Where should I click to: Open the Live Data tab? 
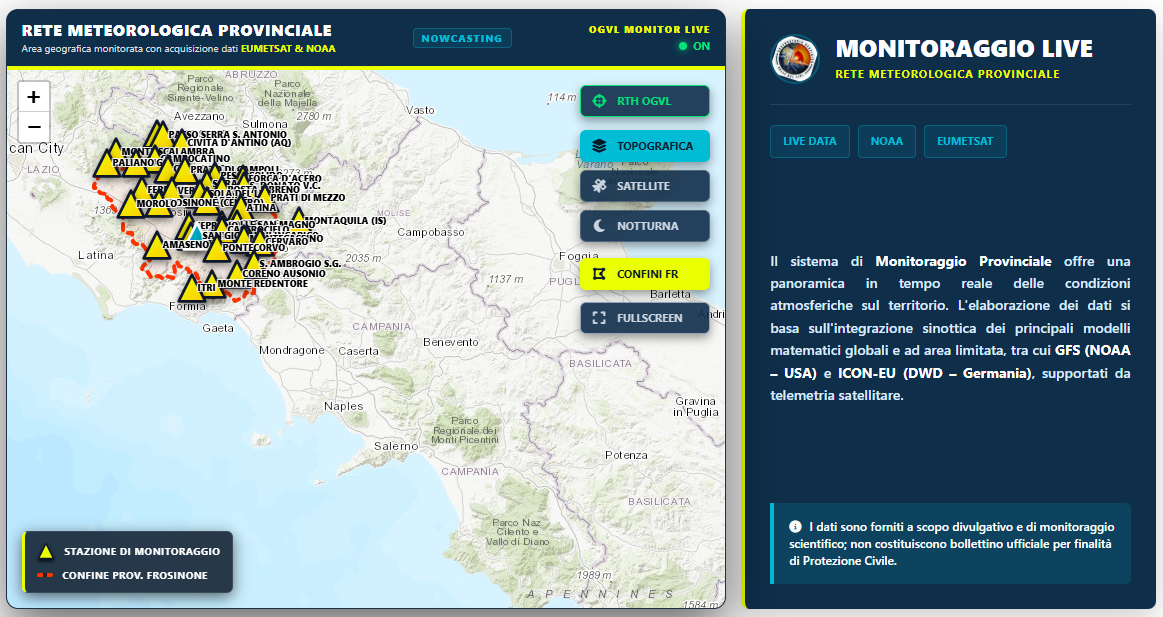tap(810, 141)
